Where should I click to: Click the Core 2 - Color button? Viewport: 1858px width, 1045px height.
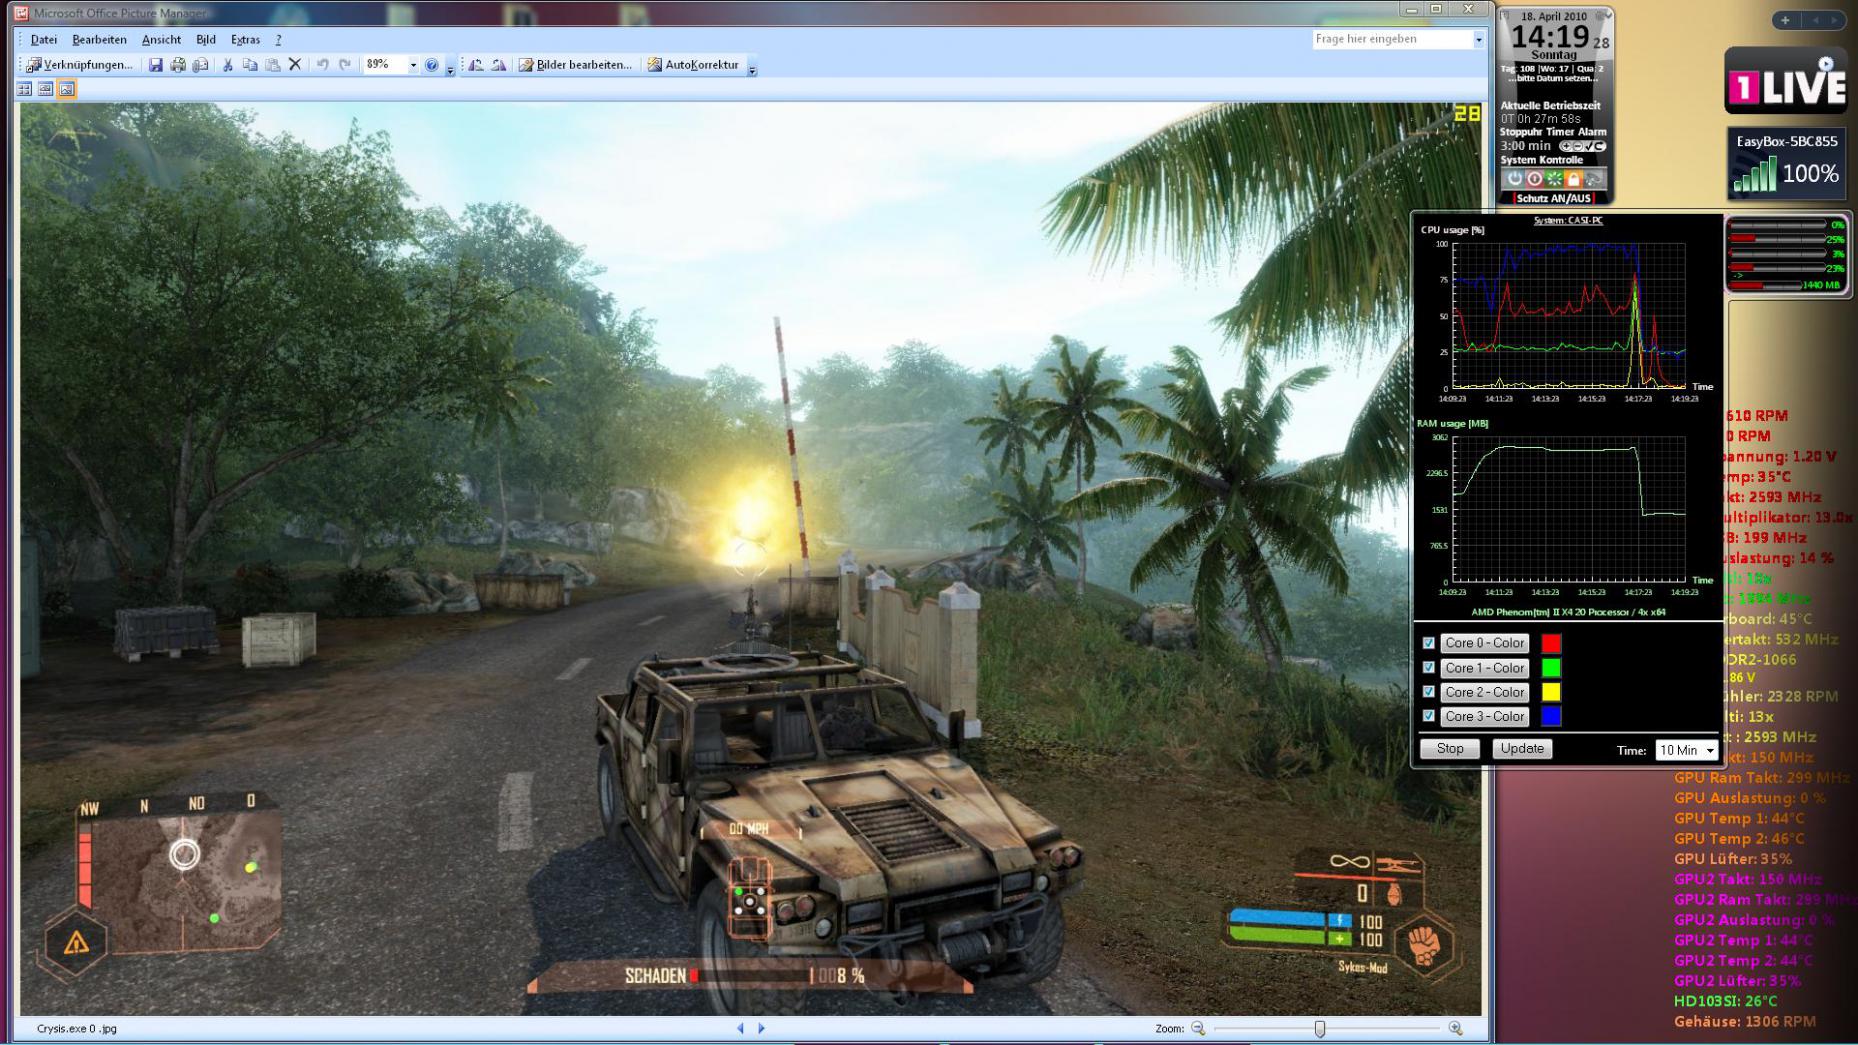1485,692
